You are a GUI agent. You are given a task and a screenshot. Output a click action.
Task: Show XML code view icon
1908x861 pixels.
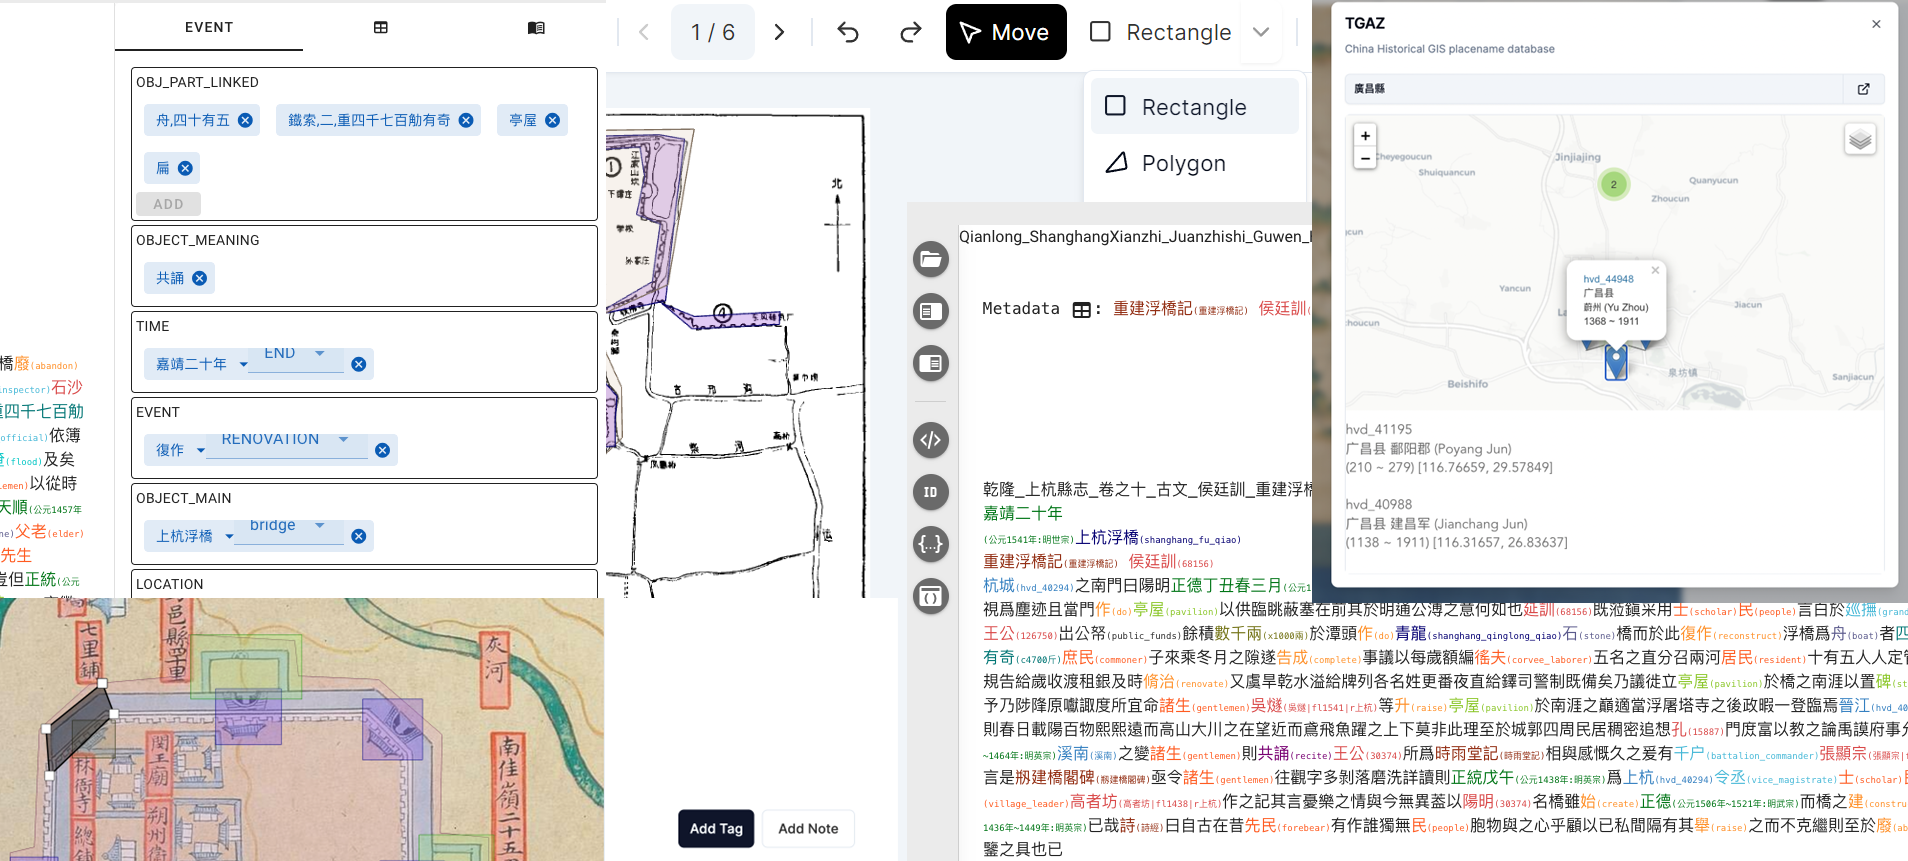pyautogui.click(x=931, y=439)
